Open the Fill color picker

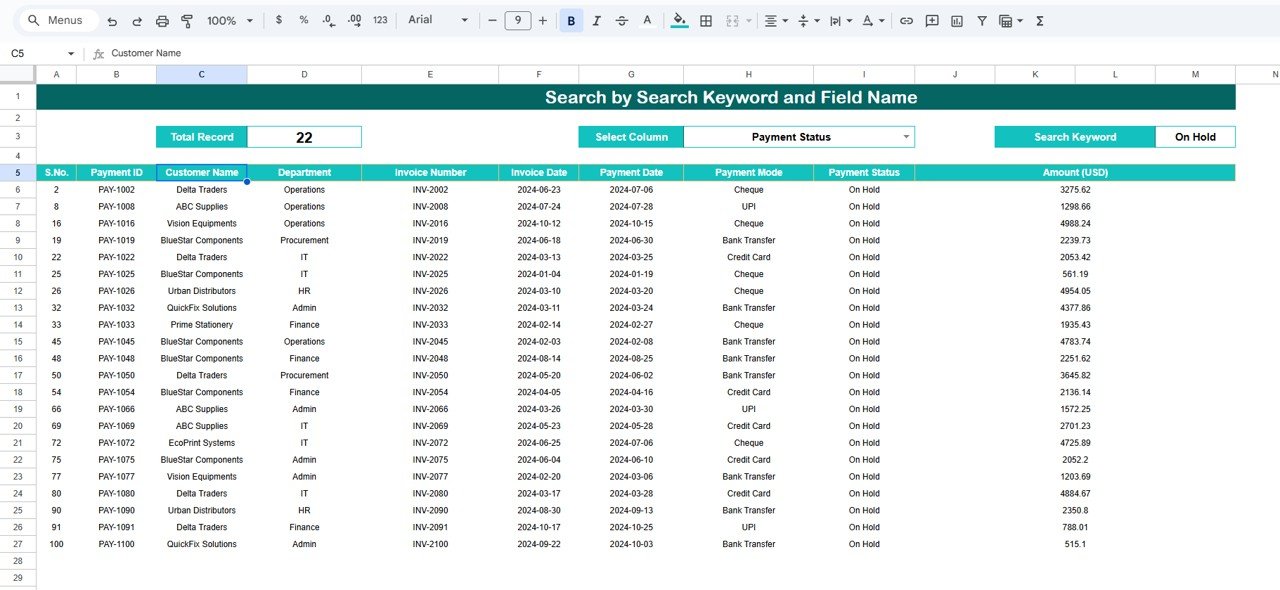pyautogui.click(x=679, y=20)
